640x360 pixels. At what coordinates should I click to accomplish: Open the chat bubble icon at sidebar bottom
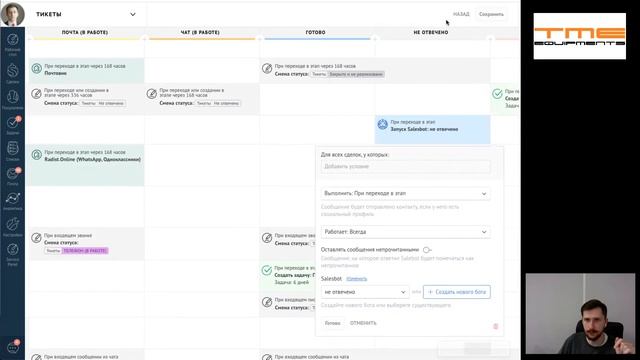click(13, 347)
